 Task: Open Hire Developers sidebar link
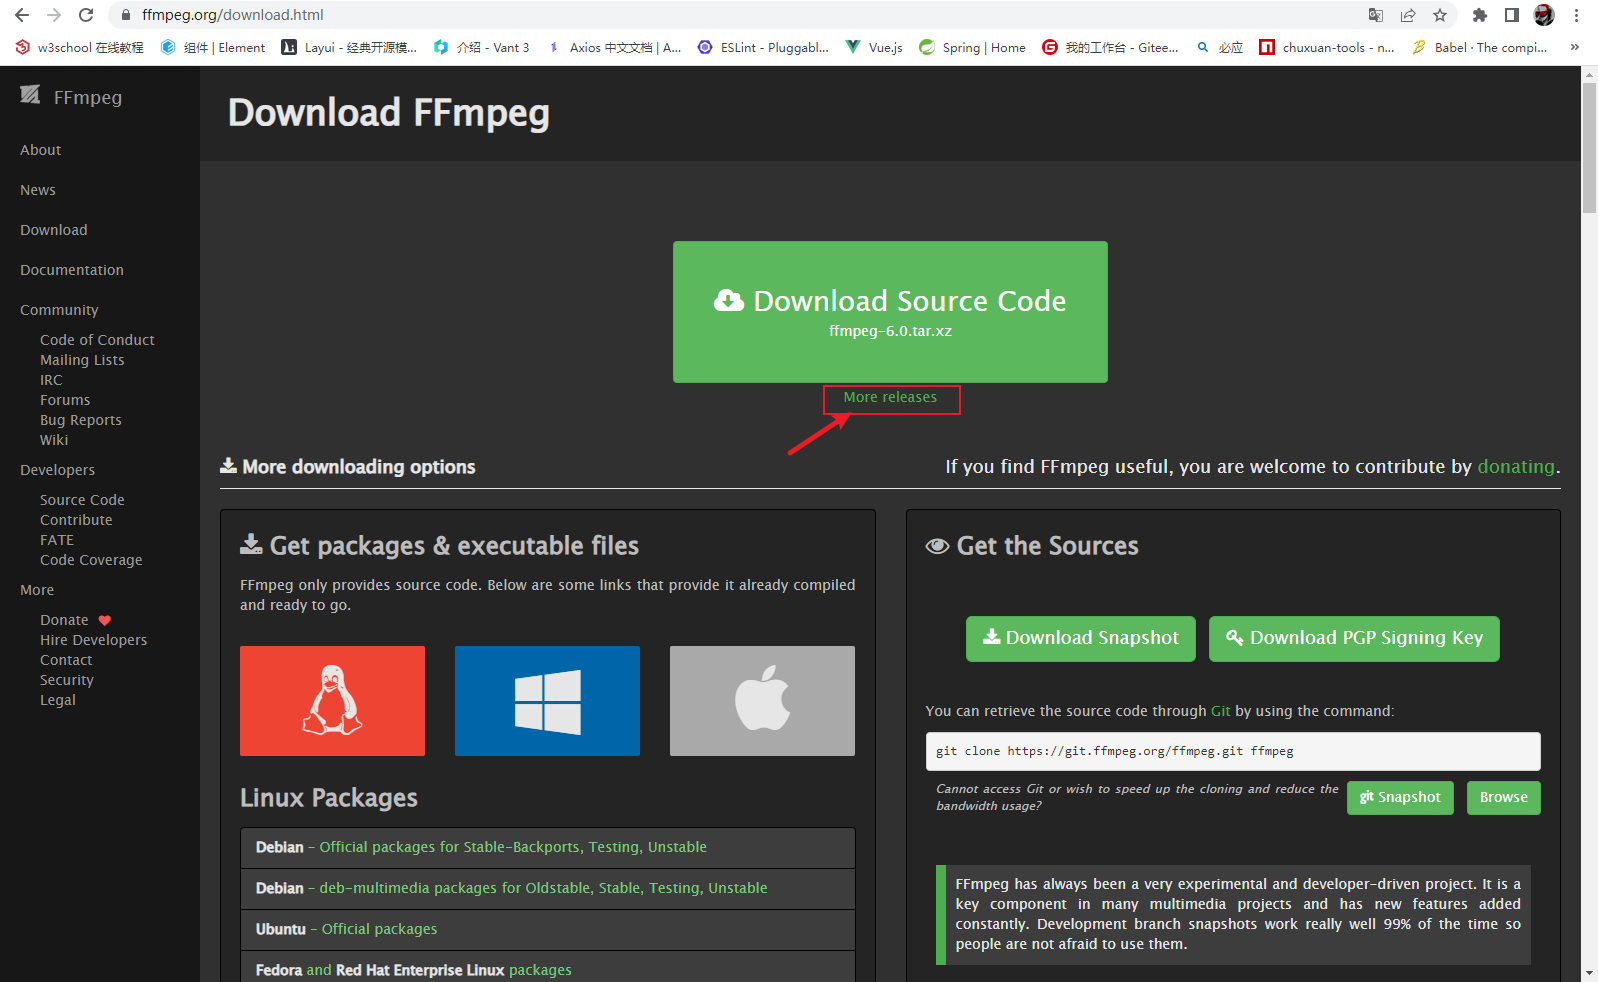click(x=93, y=640)
